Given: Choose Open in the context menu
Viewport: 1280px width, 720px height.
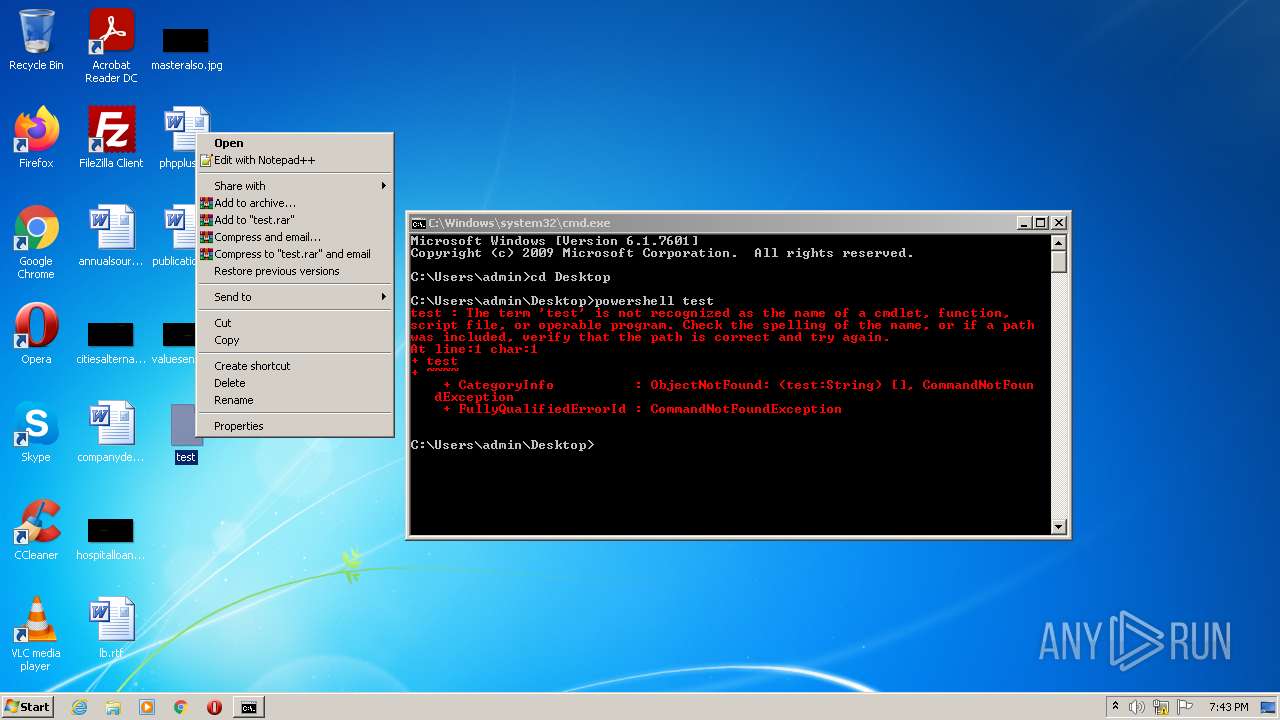Looking at the screenshot, I should click(294, 143).
